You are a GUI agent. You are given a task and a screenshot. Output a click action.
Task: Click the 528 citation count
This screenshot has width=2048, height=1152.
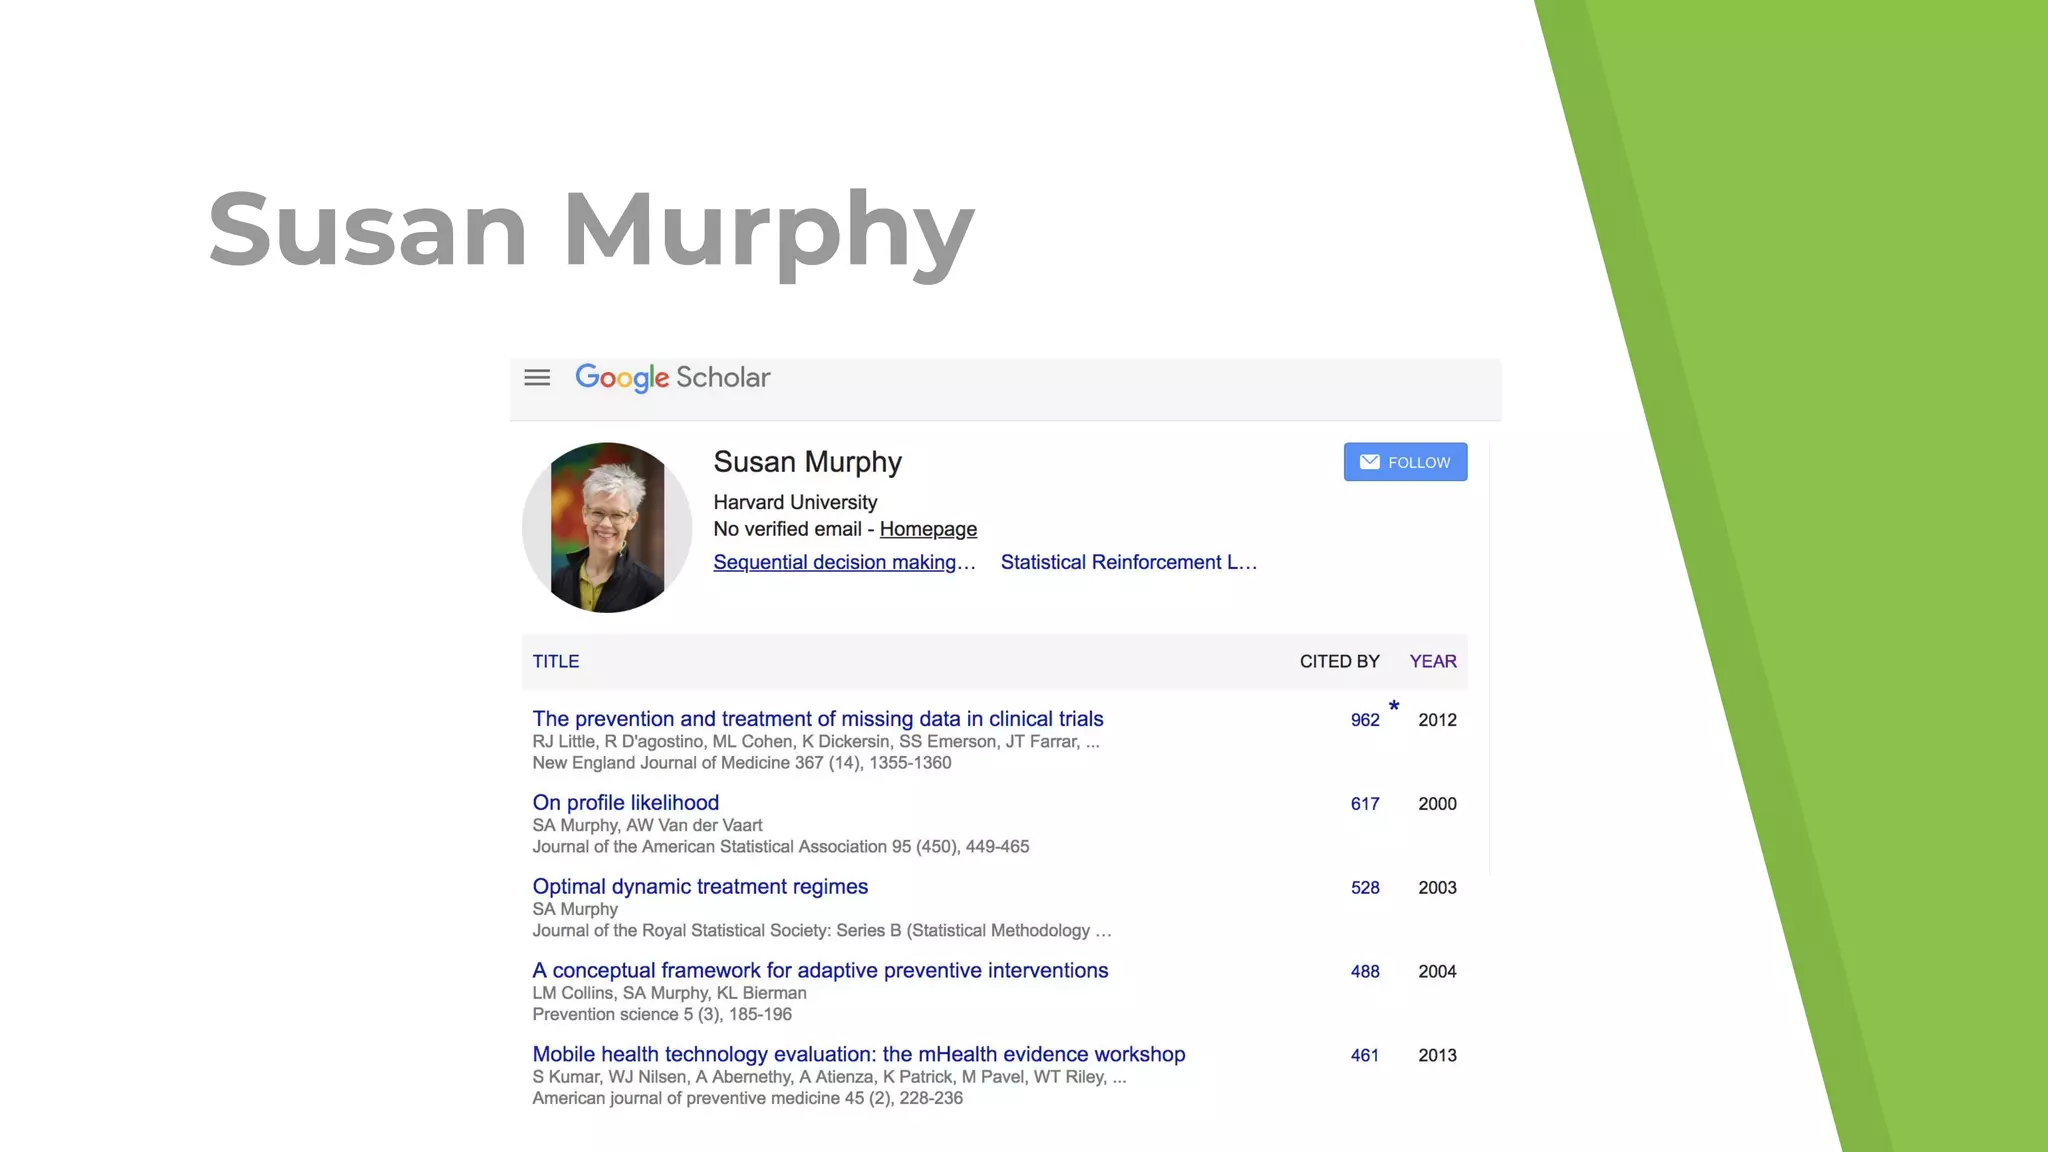(1364, 888)
